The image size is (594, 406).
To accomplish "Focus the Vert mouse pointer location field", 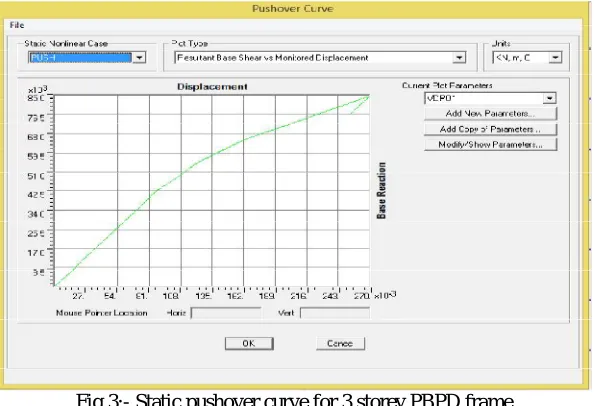I will (x=335, y=313).
